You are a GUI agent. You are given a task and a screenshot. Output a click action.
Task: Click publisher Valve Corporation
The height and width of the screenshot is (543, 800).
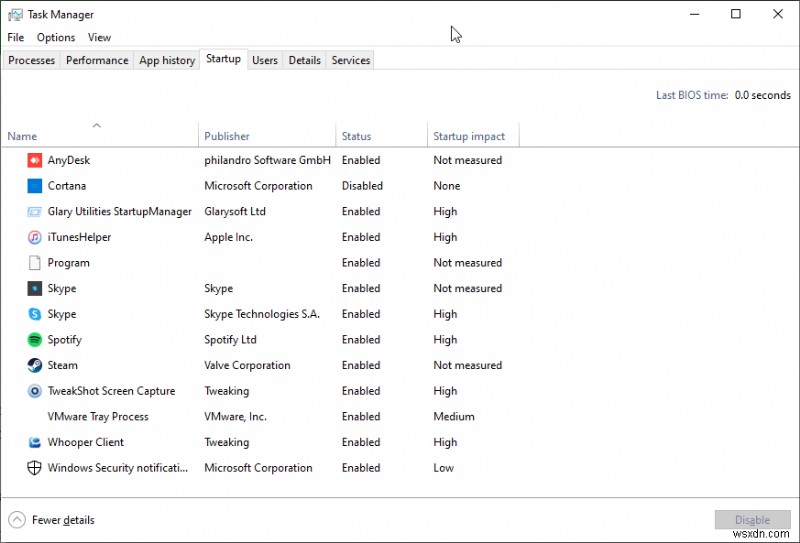coord(247,365)
